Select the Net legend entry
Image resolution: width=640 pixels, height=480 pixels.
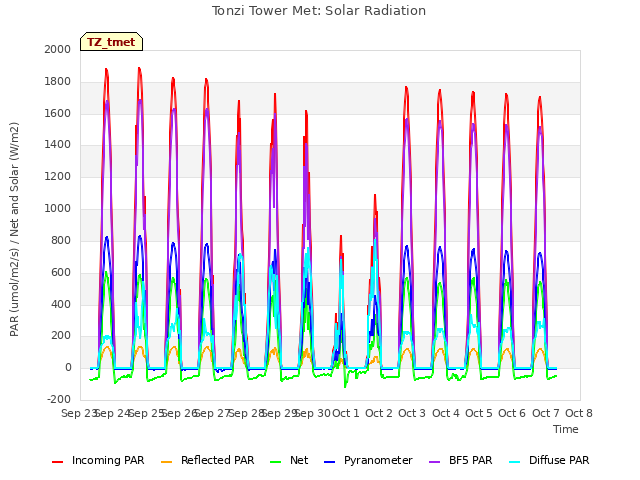point(289,461)
